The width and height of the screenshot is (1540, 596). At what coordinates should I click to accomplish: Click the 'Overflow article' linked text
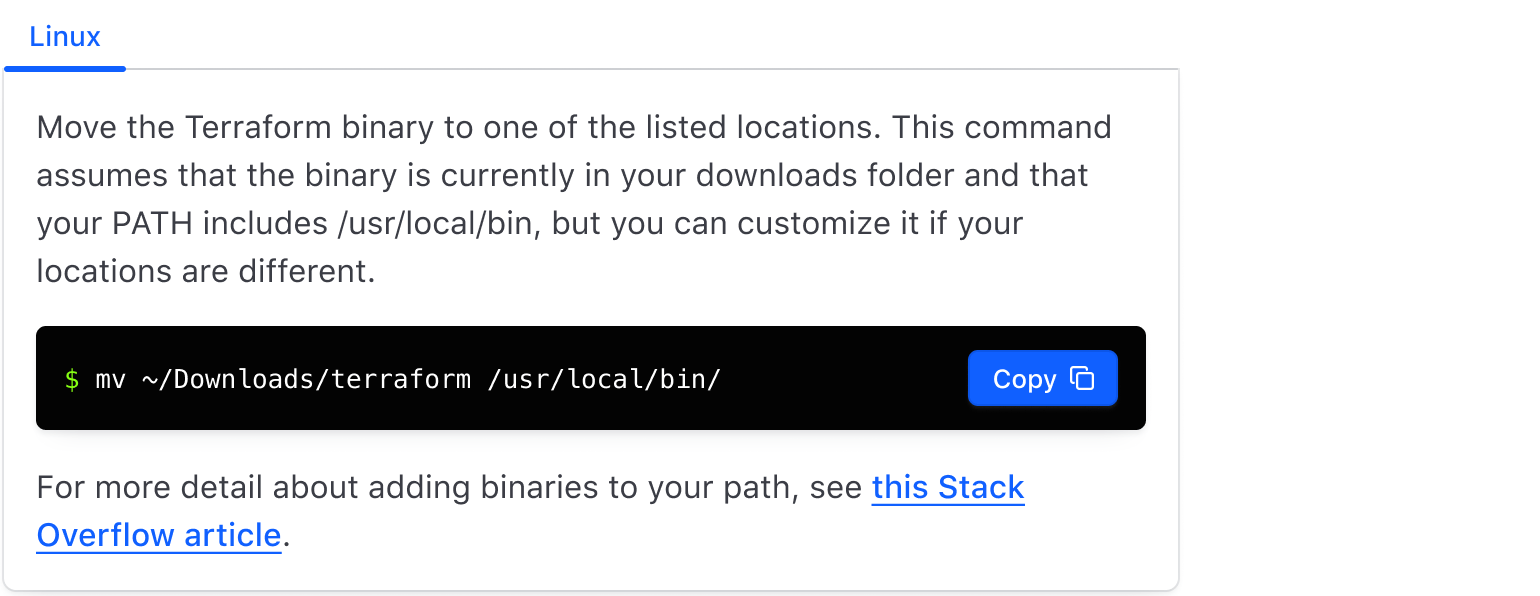point(159,535)
